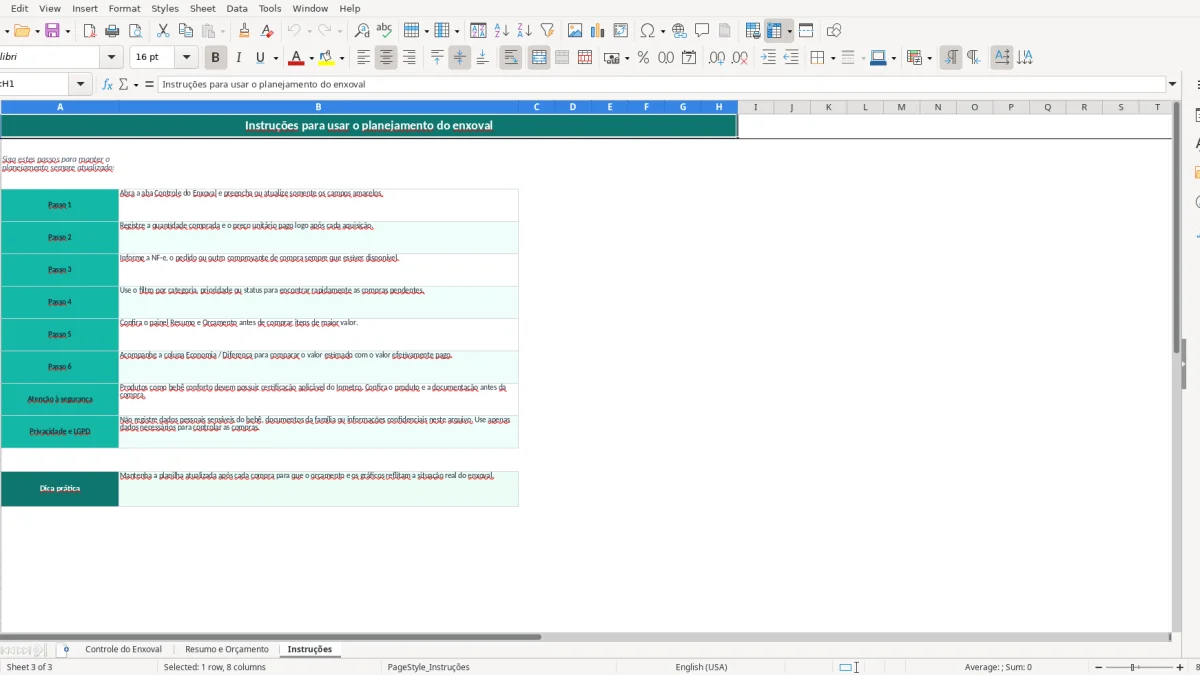This screenshot has height=675, width=1200.
Task: Expand the formula bar arrow
Action: pos(1172,85)
